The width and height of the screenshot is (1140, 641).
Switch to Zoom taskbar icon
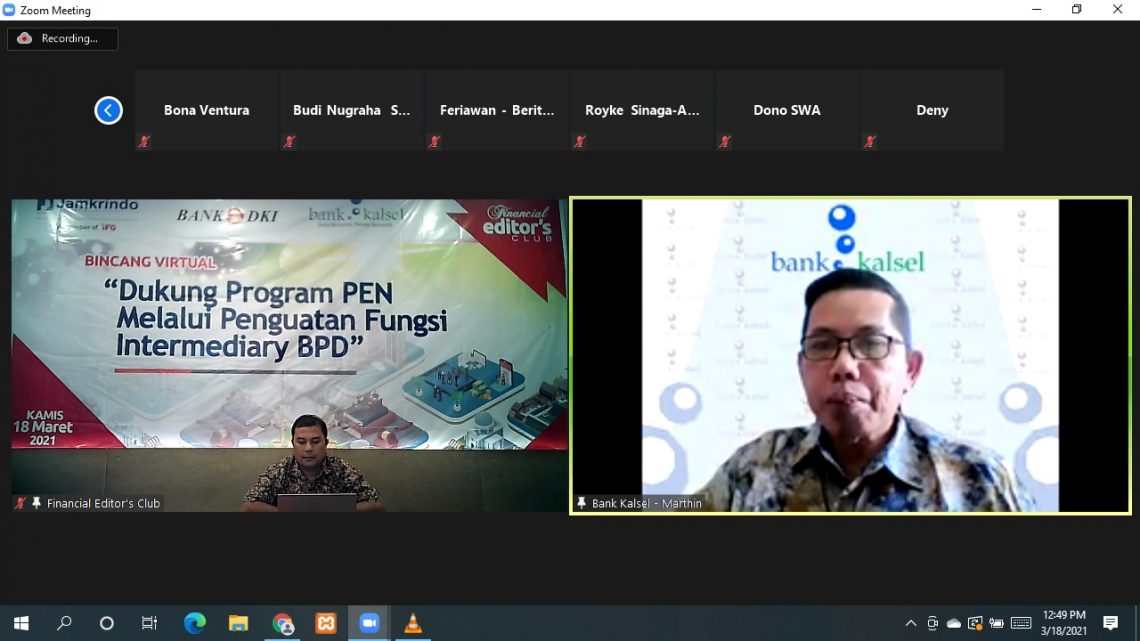pos(369,623)
